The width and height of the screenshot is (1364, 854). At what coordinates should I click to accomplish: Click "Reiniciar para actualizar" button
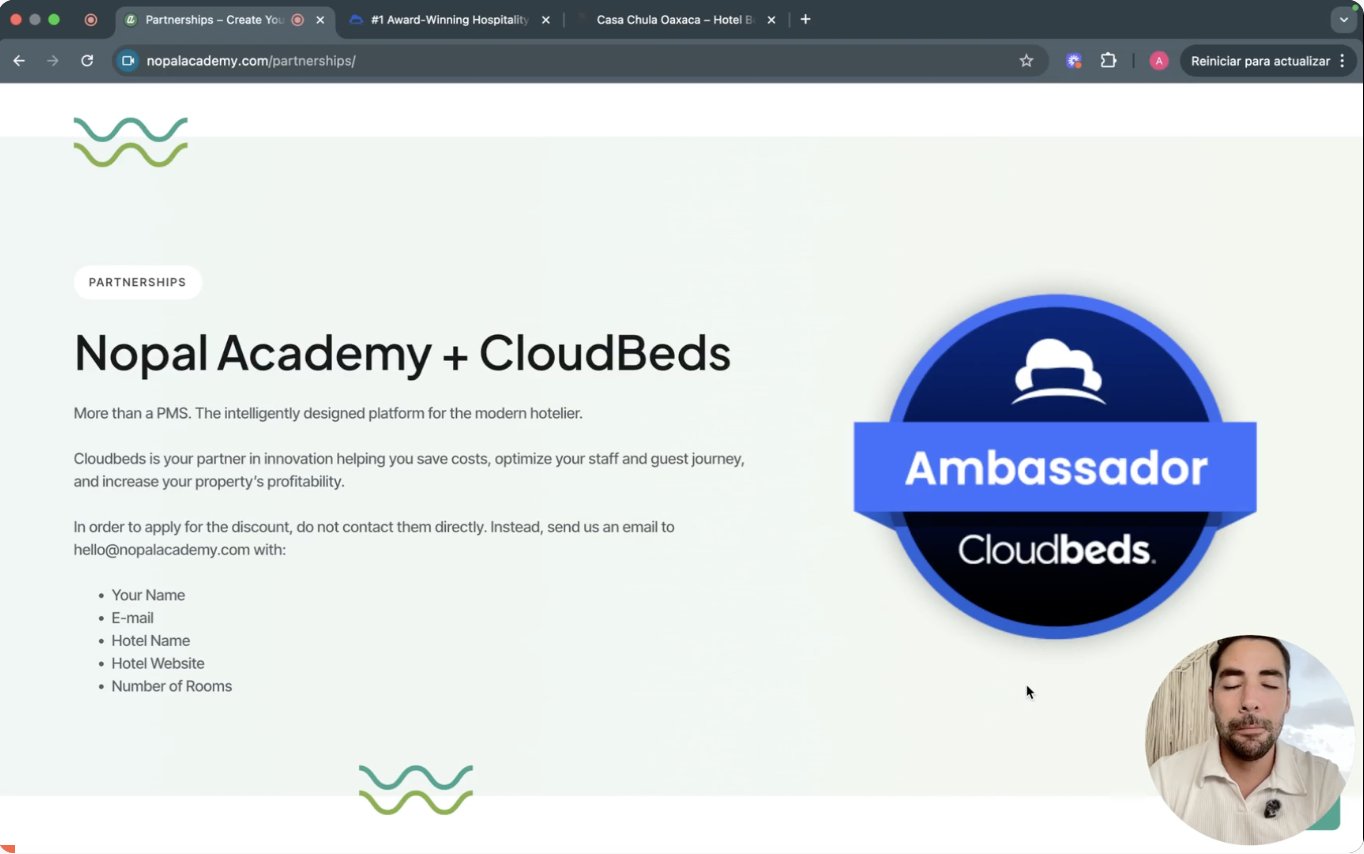point(1259,61)
